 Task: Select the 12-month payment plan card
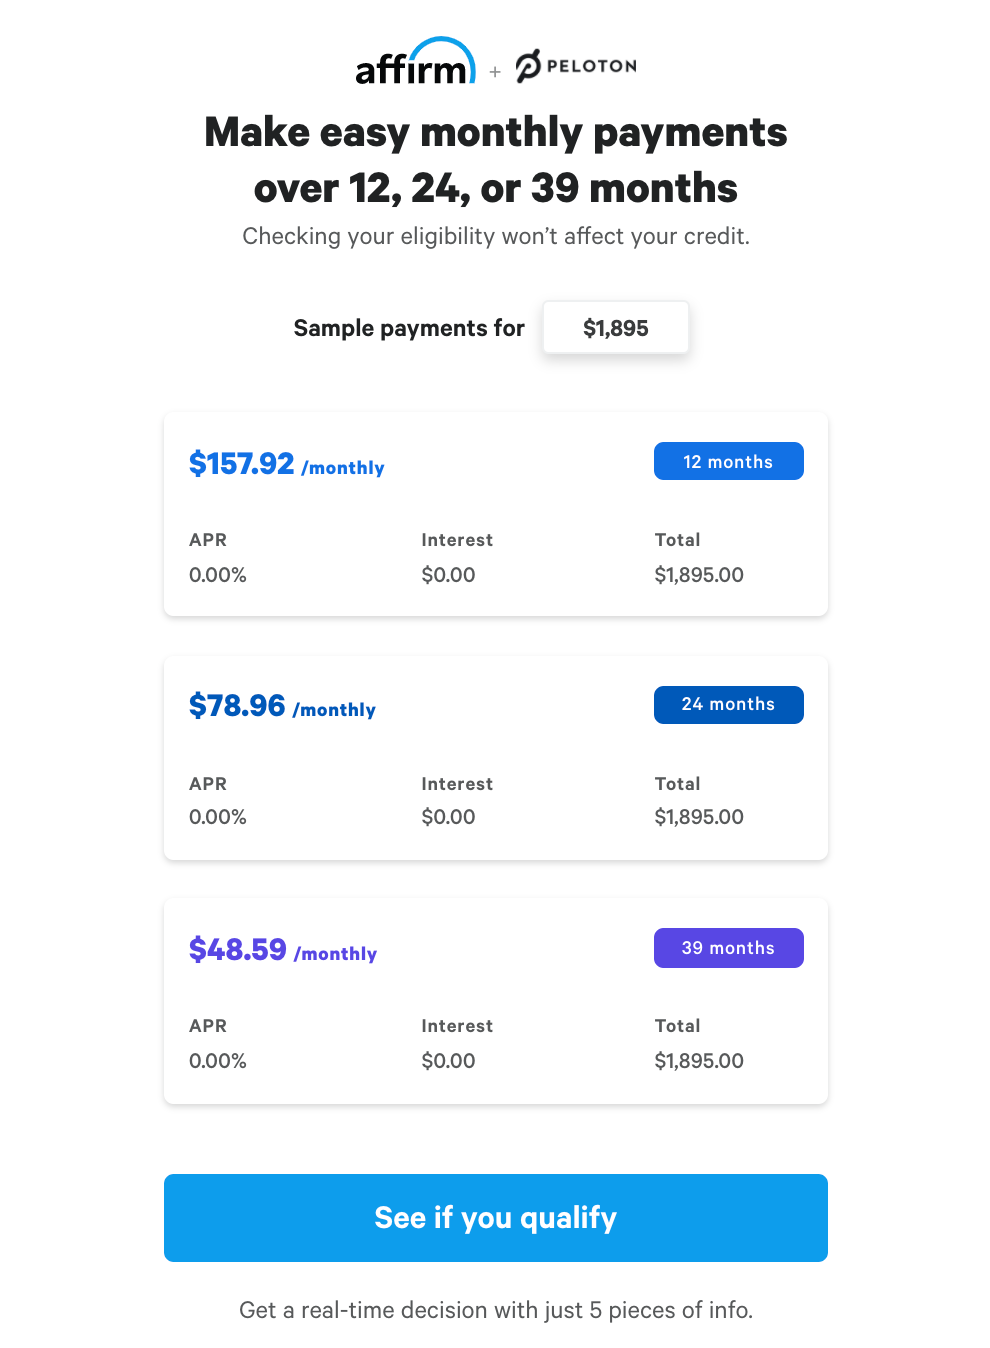tap(495, 513)
